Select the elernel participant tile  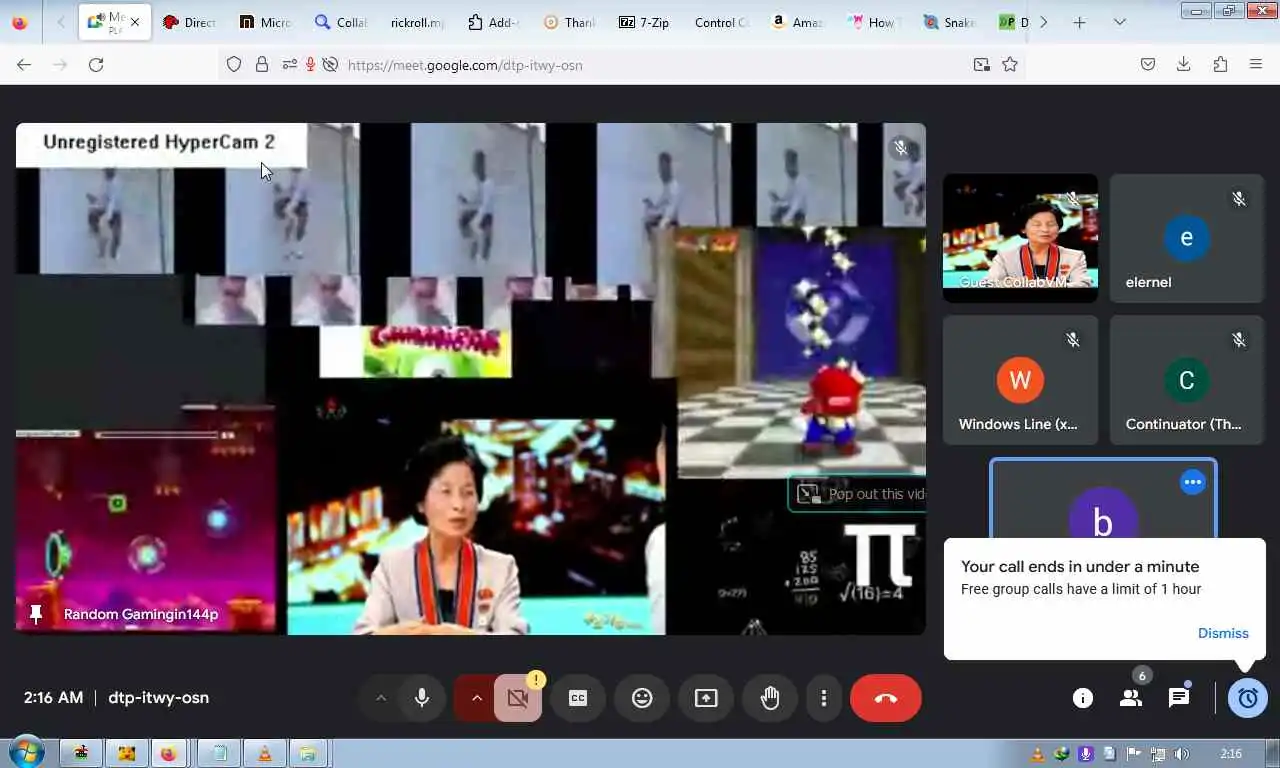tap(1187, 238)
